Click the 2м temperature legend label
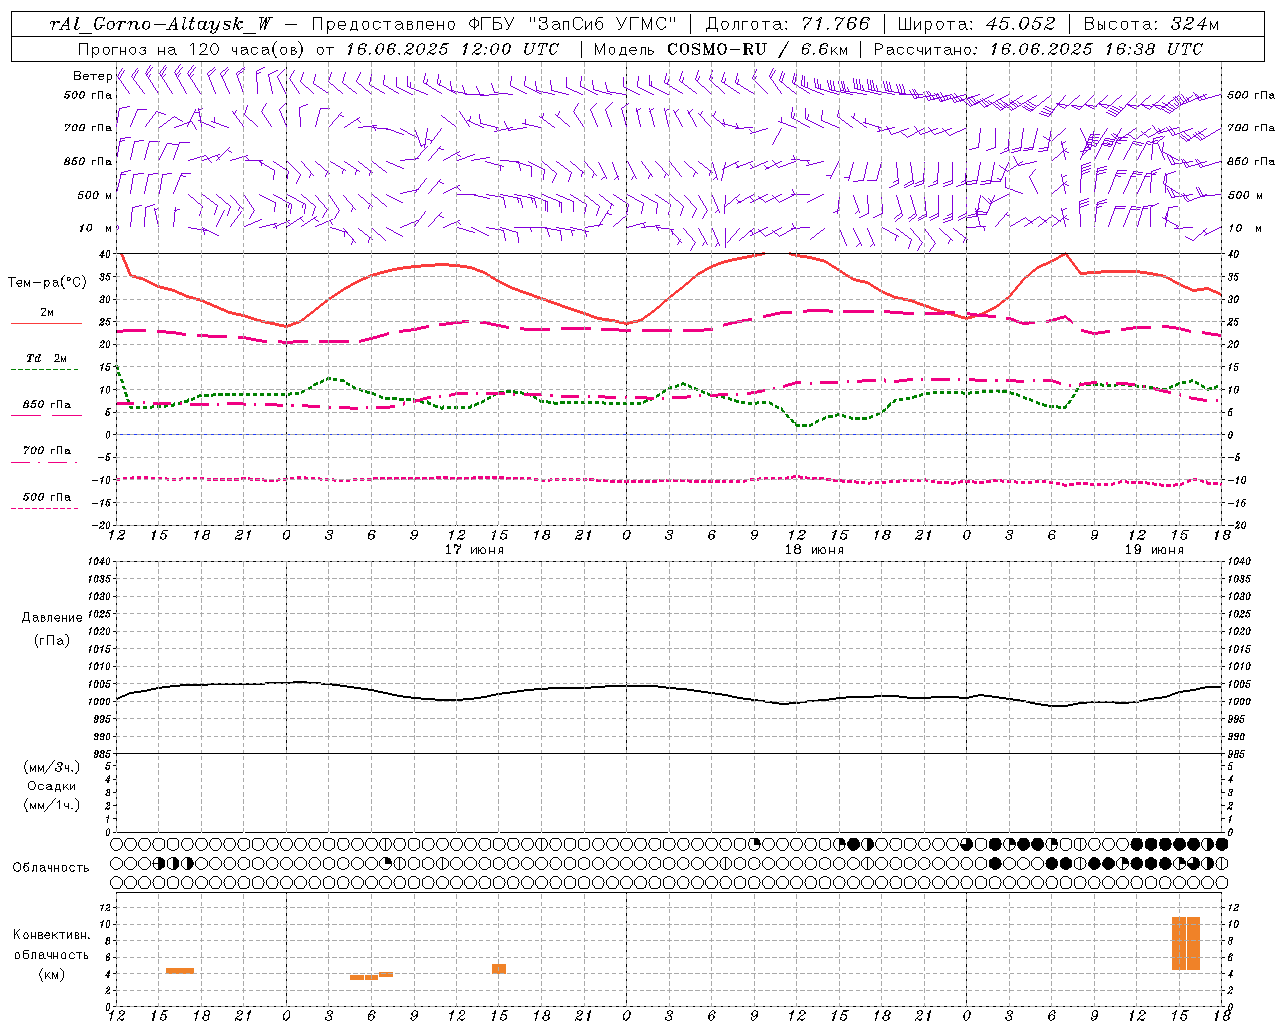1280x1024 pixels. pos(47,313)
